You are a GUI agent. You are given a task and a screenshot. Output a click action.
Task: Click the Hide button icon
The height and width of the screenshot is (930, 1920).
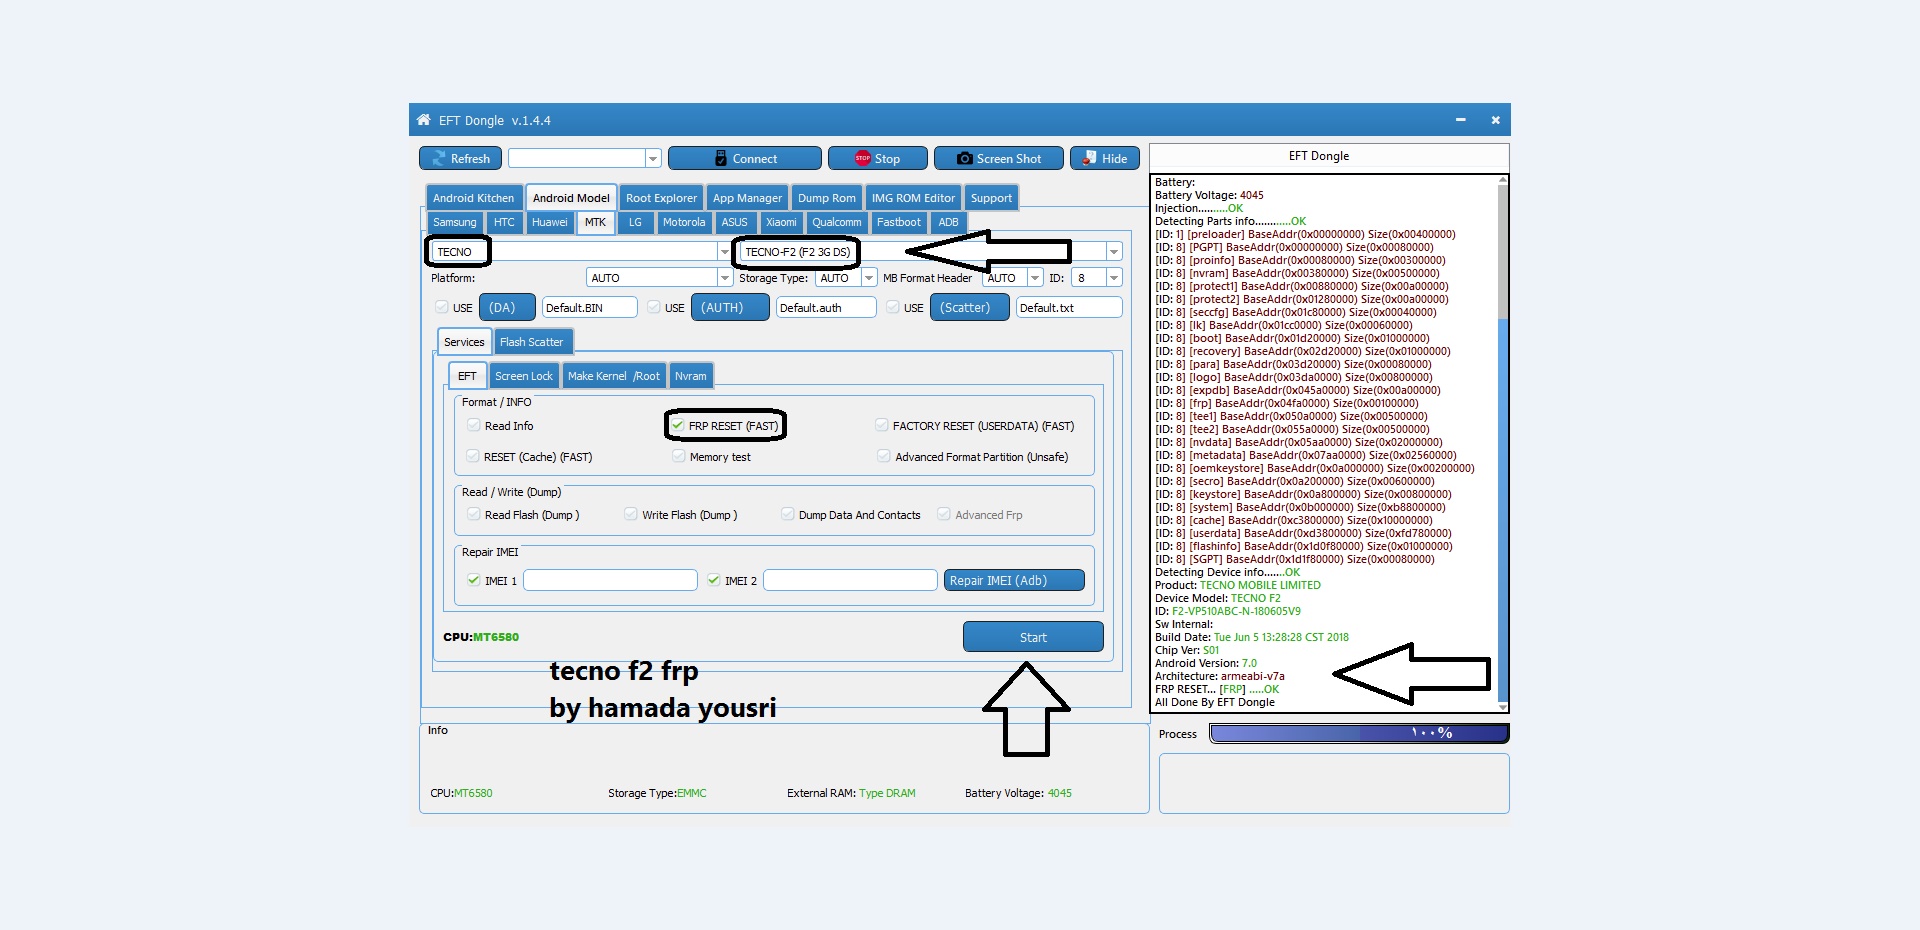click(1090, 158)
